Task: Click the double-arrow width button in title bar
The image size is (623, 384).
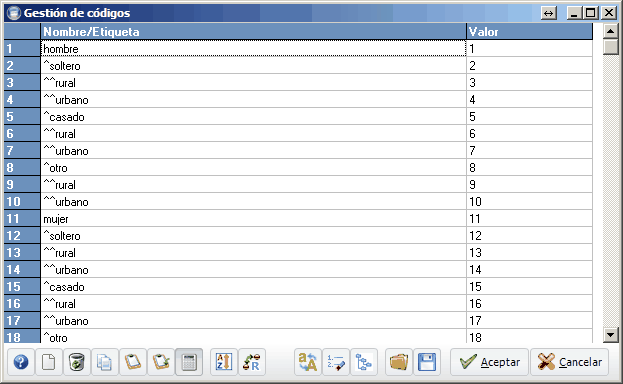Action: pos(549,13)
